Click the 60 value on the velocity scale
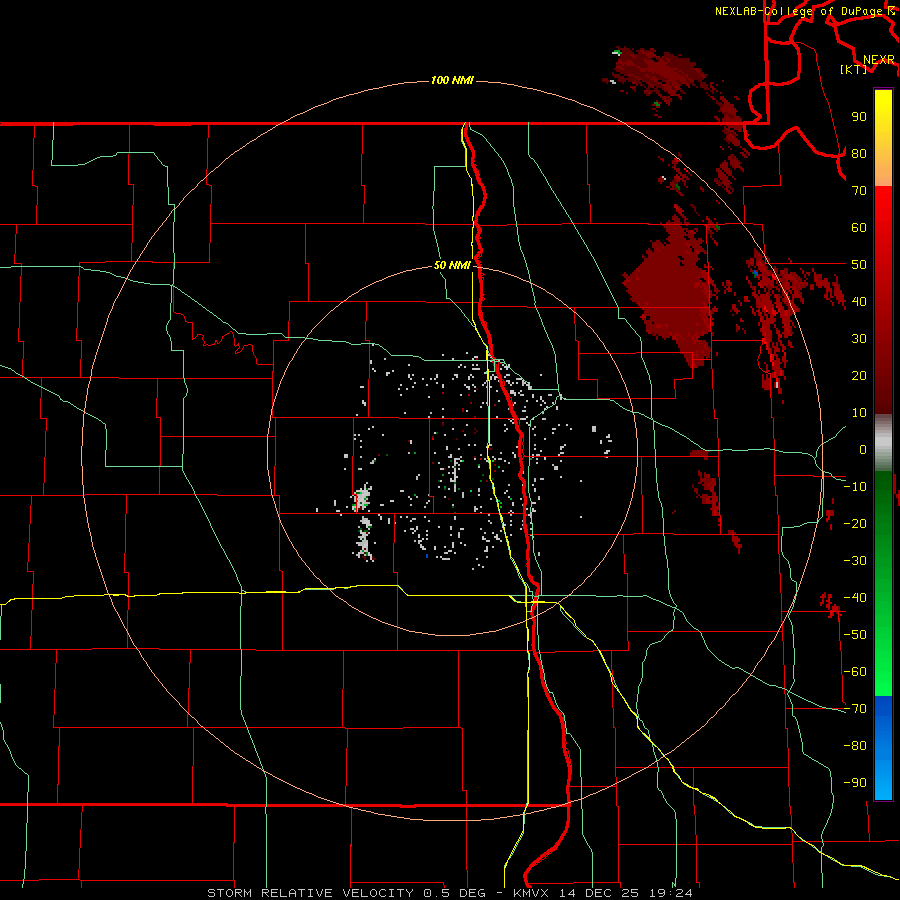 coord(859,227)
